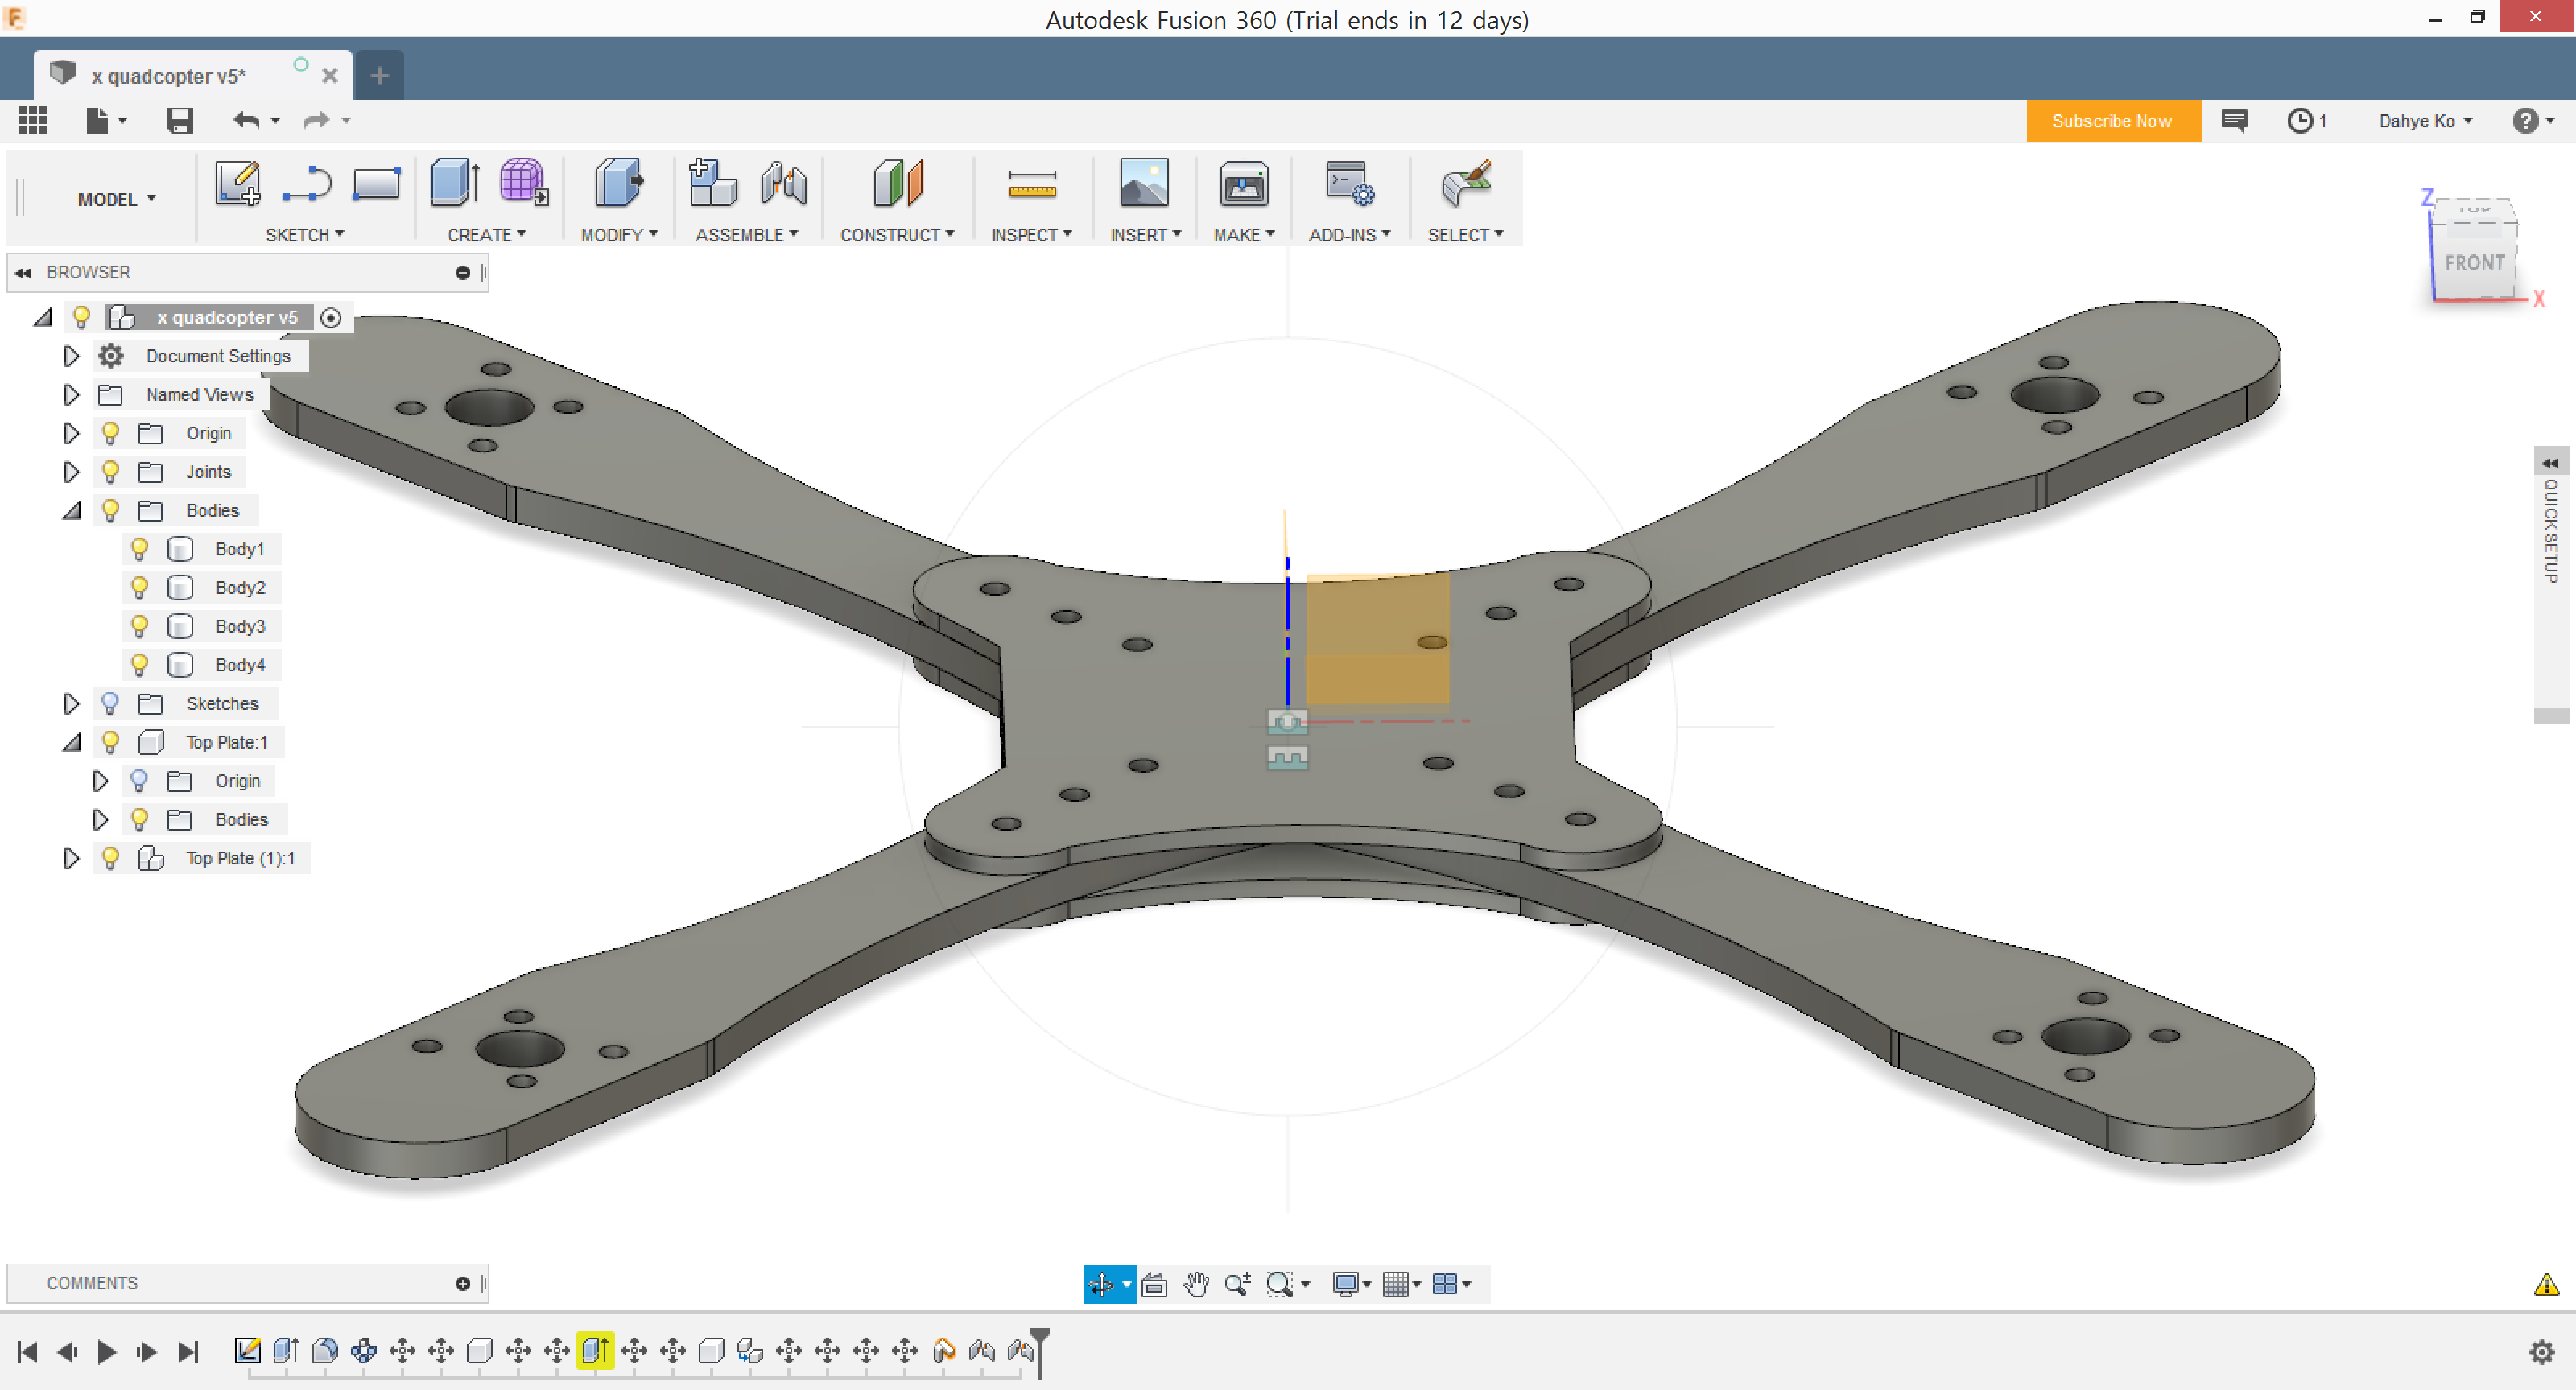The image size is (2576, 1390).
Task: Expand the Top Plate:1 tree item
Action: [70, 741]
